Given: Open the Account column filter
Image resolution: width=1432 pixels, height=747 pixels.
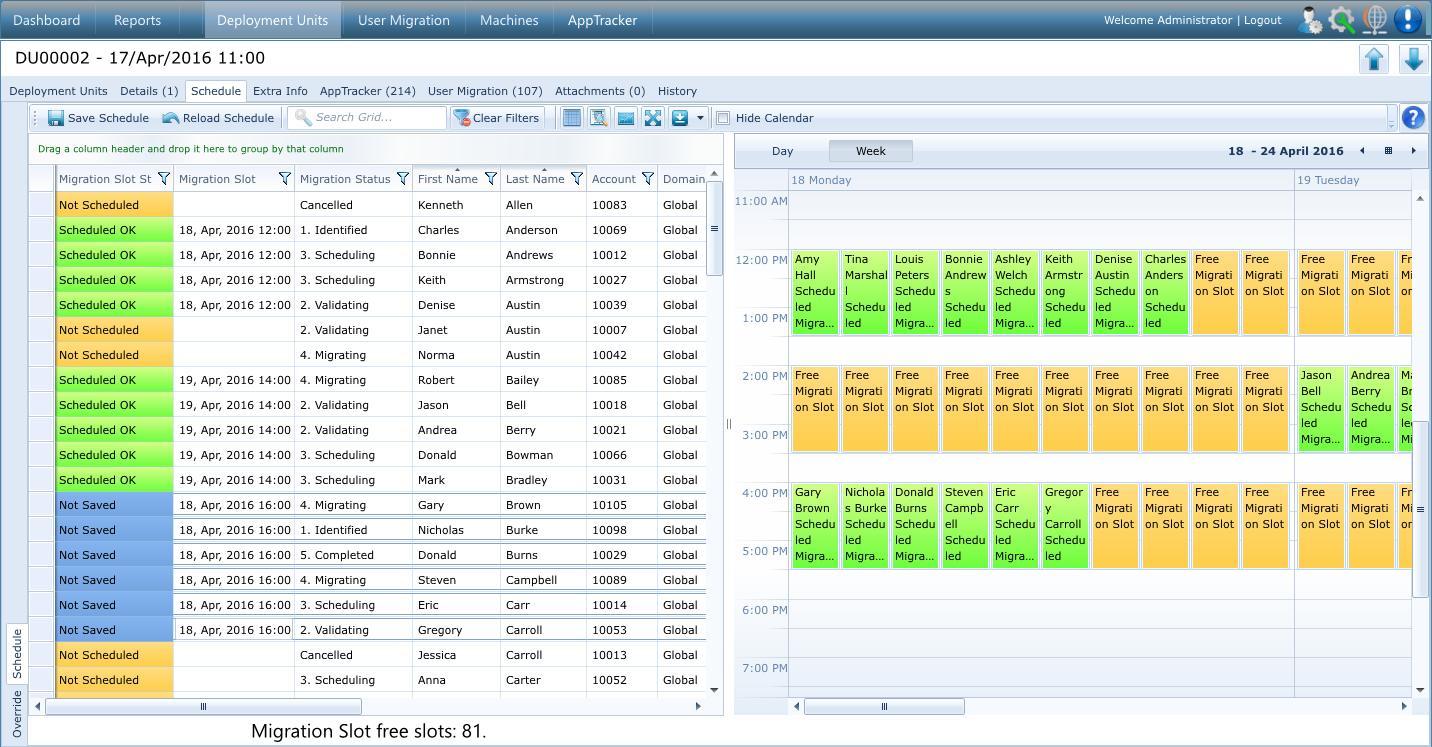Looking at the screenshot, I should pyautogui.click(x=648, y=179).
